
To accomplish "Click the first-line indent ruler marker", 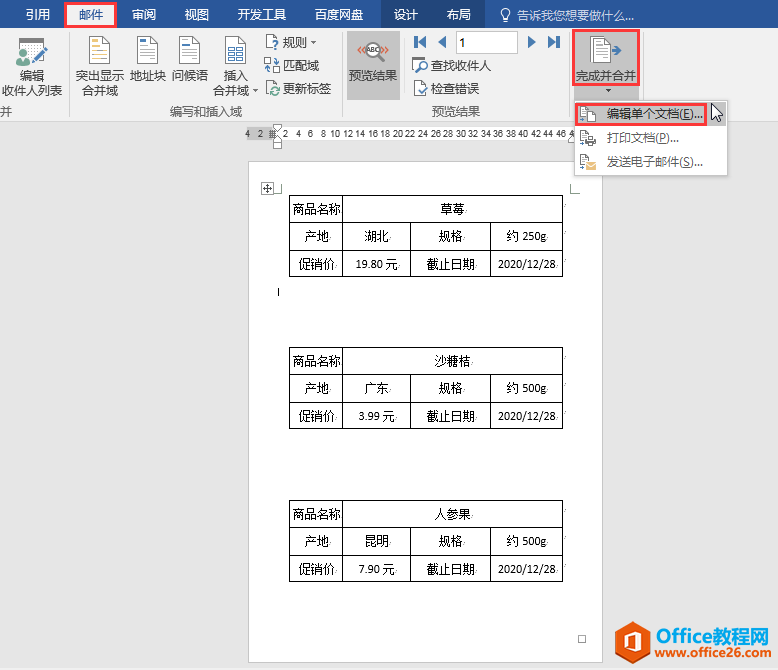I will [x=277, y=128].
